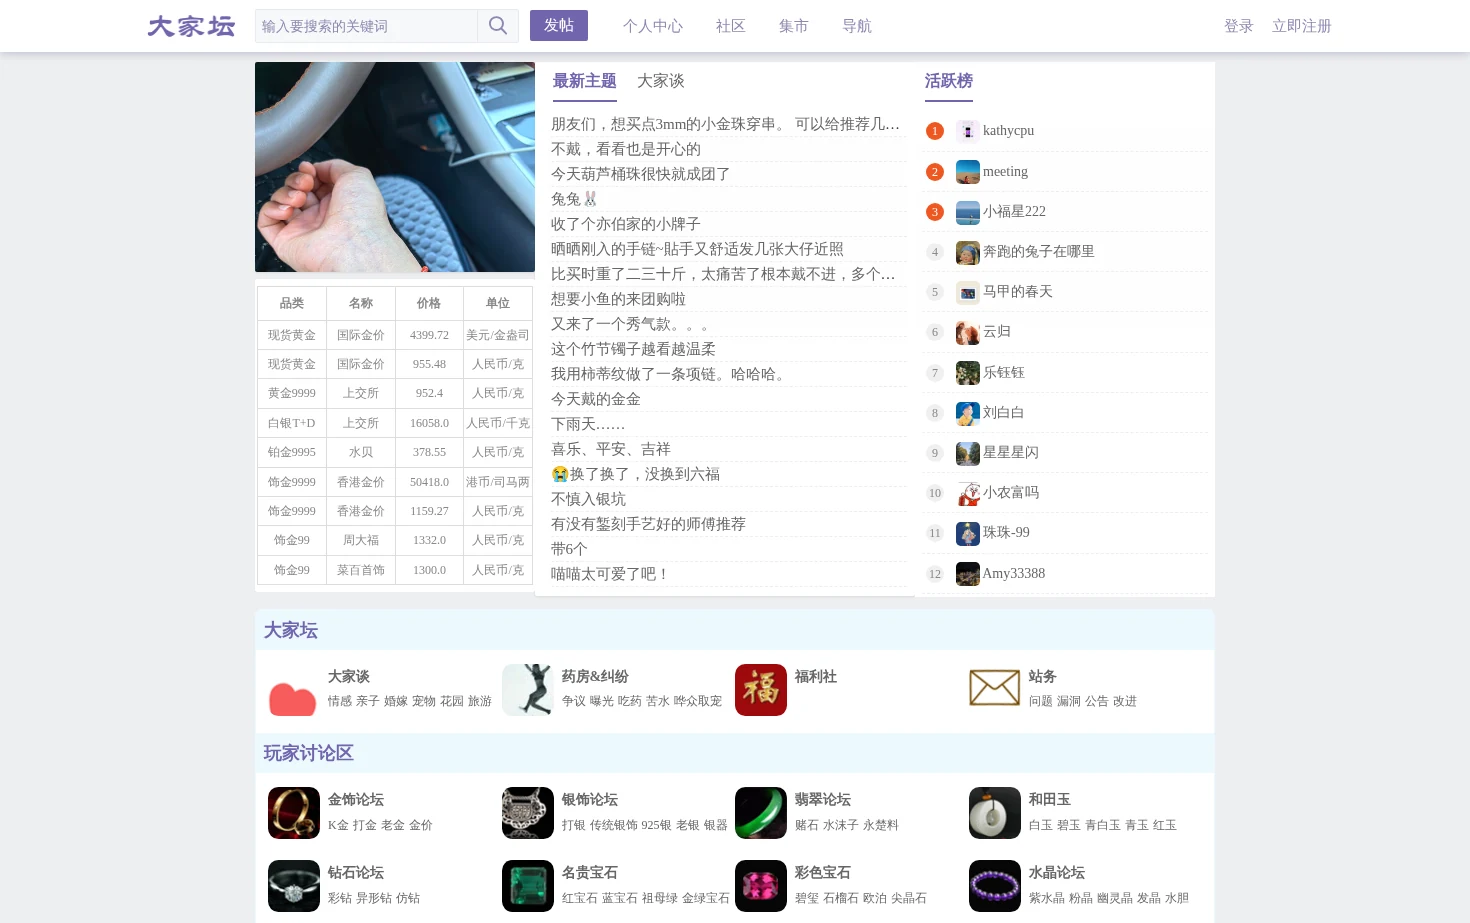Click the hand photo banner image
Viewport: 1470px width, 923px height.
395,167
